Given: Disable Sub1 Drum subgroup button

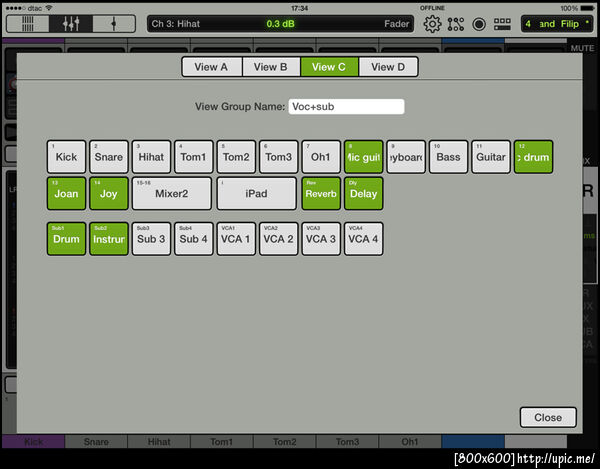Looking at the screenshot, I should point(67,239).
